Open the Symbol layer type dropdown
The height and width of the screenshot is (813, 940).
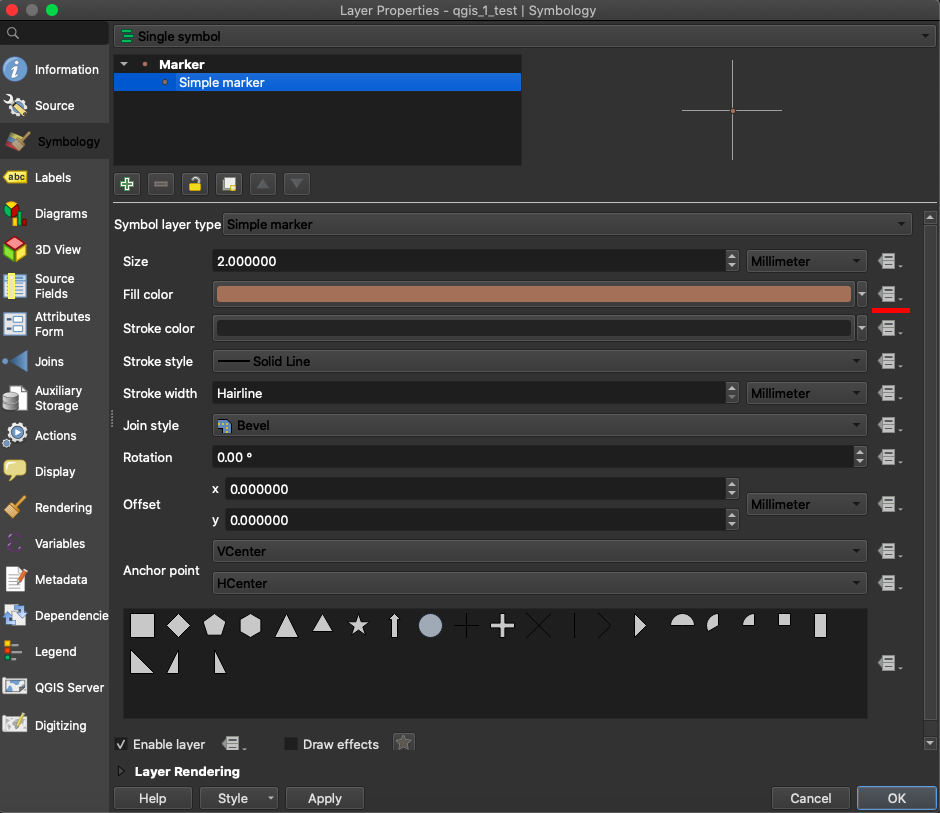point(567,224)
